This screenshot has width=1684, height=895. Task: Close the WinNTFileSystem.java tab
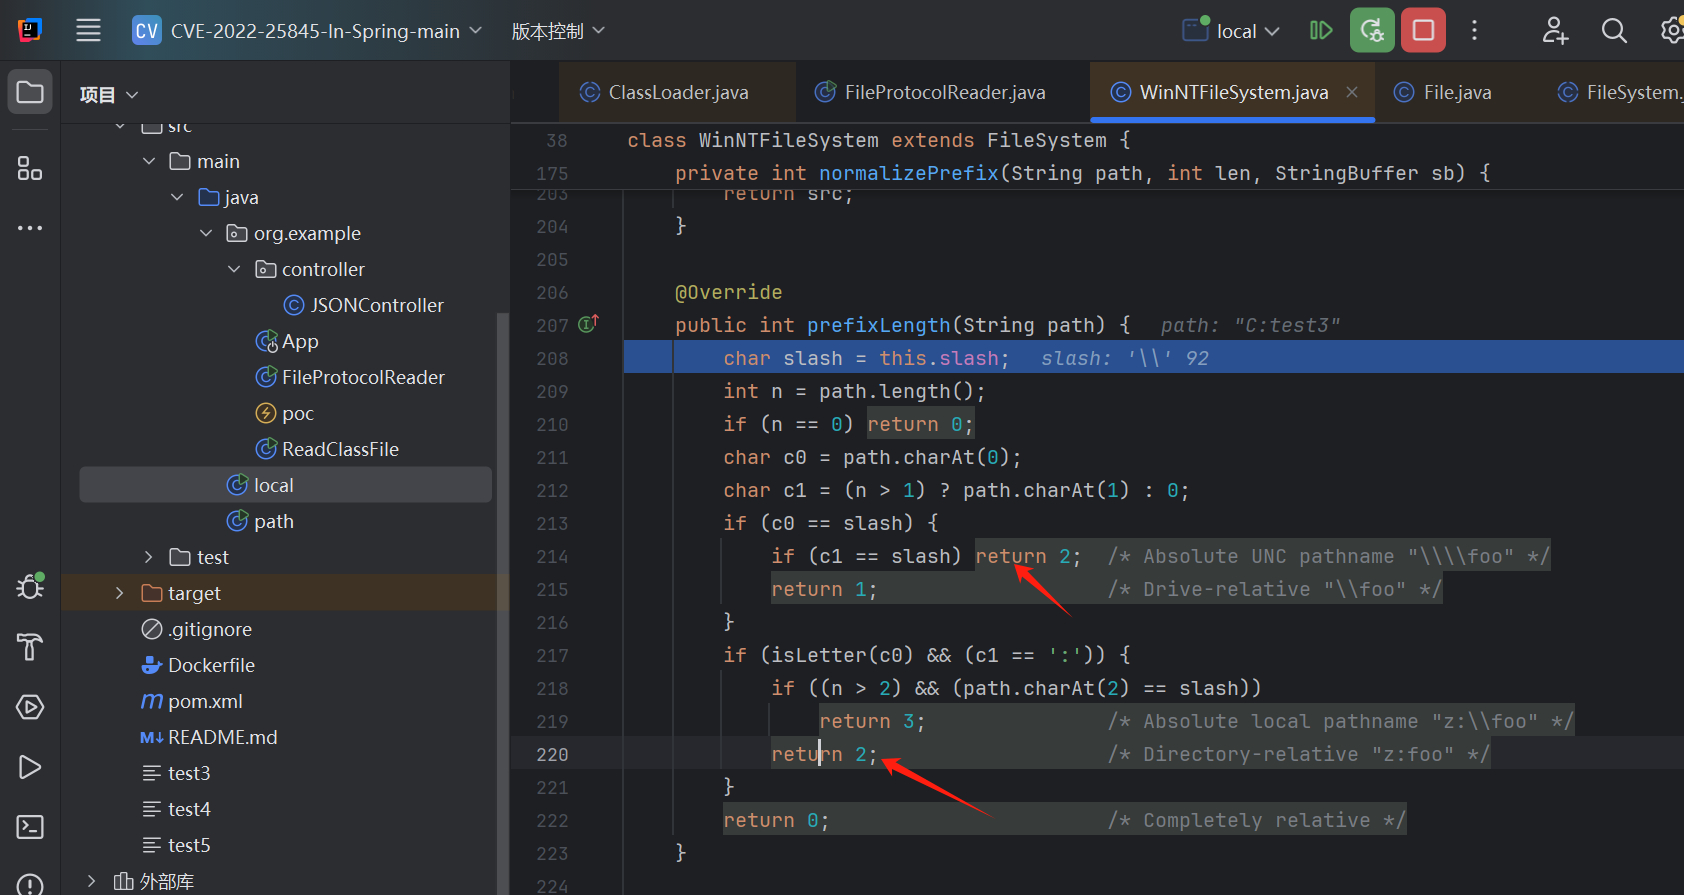(x=1352, y=92)
